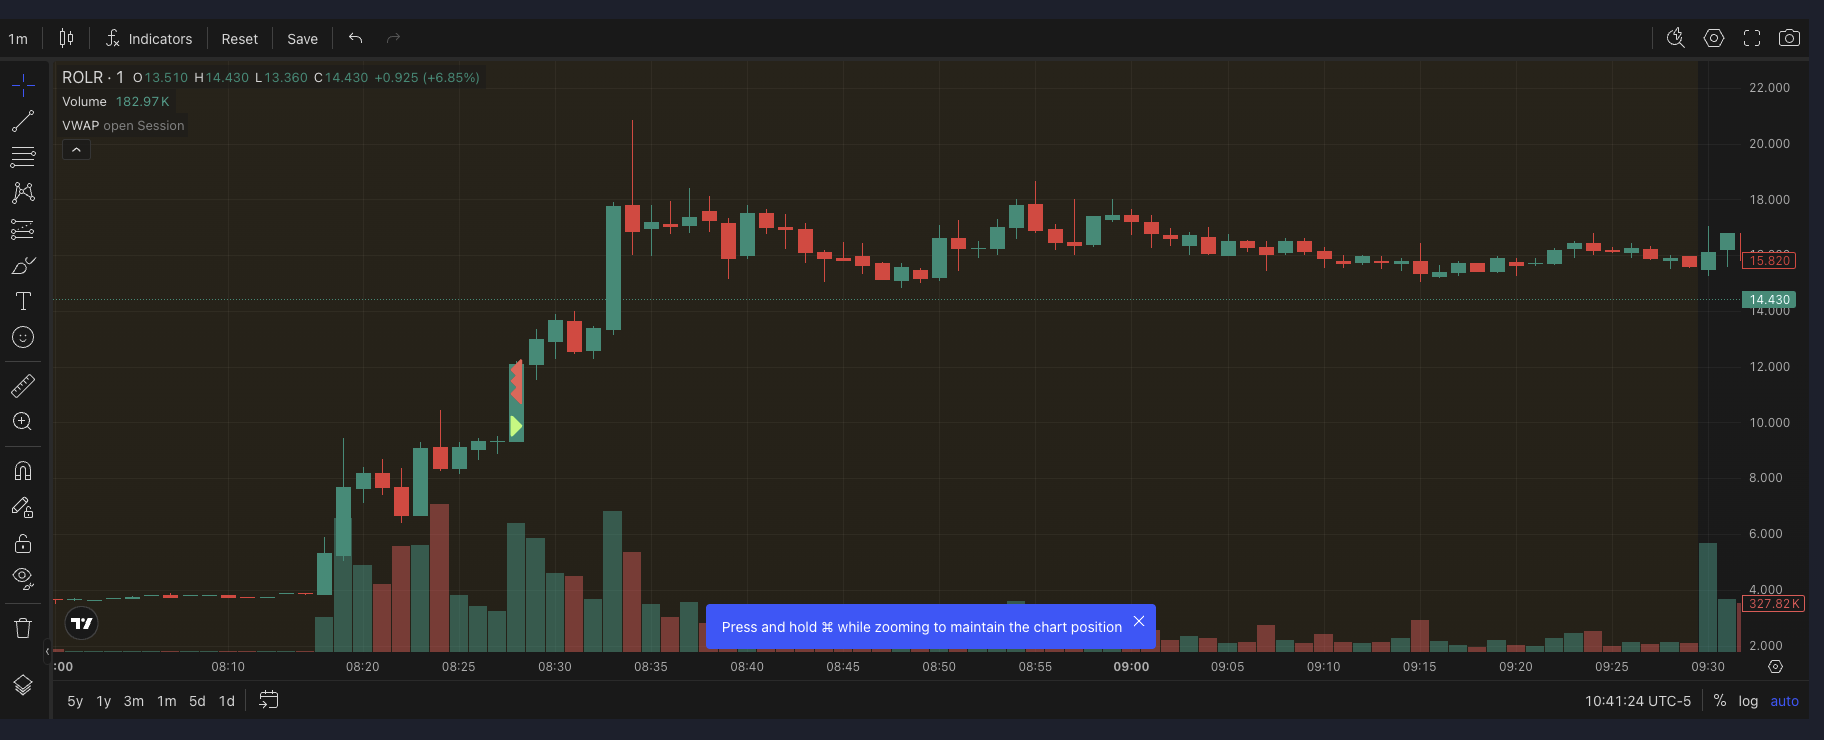Activate the magnet snap mode
This screenshot has width=1824, height=740.
(23, 471)
